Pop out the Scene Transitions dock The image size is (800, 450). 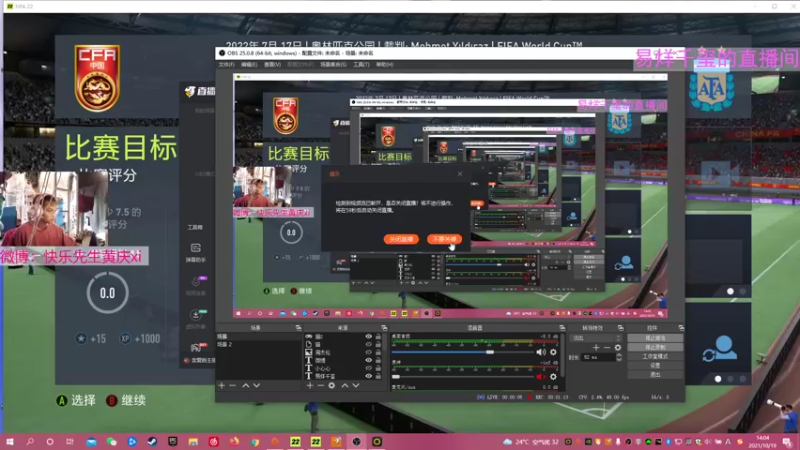(x=620, y=328)
